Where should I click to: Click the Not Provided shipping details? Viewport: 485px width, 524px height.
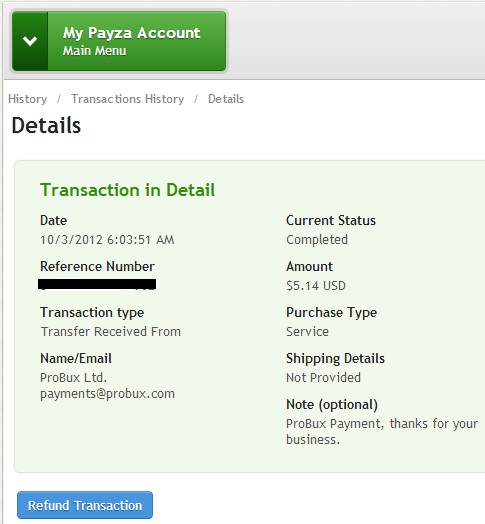(324, 378)
